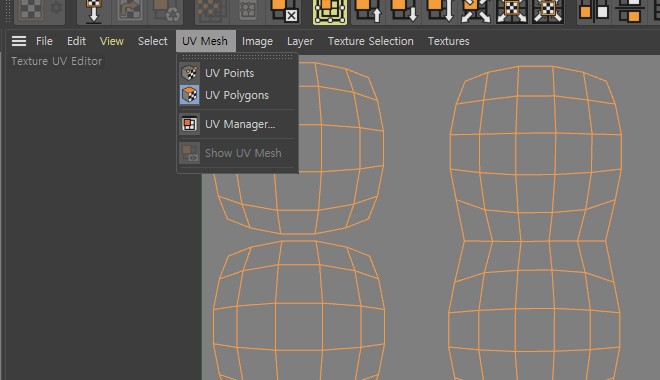The height and width of the screenshot is (380, 660).
Task: Click the Layer menu item
Action: pos(300,41)
